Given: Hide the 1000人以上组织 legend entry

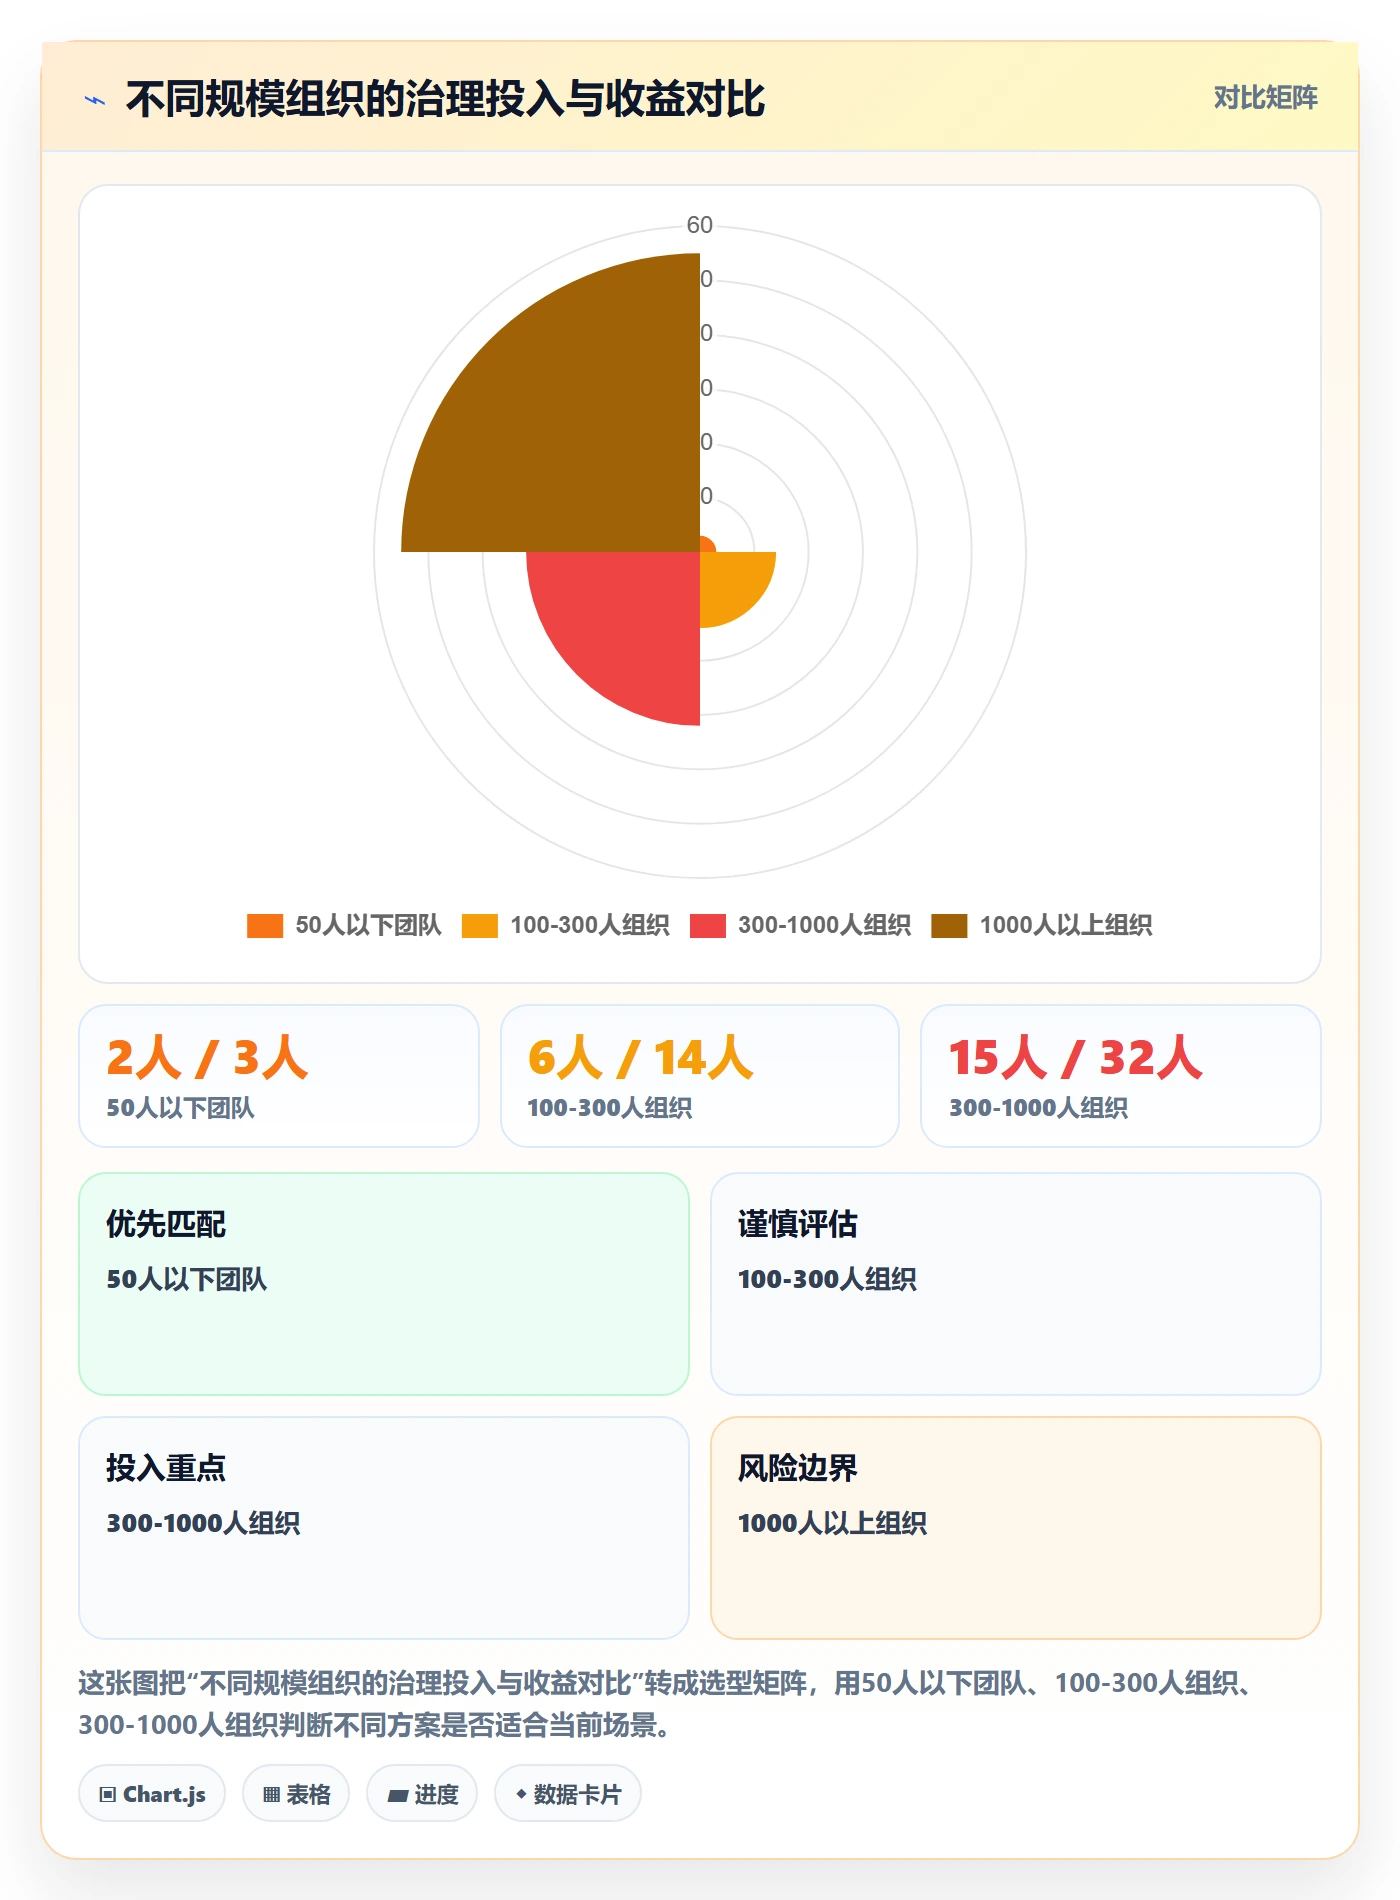Looking at the screenshot, I should [x=1042, y=926].
